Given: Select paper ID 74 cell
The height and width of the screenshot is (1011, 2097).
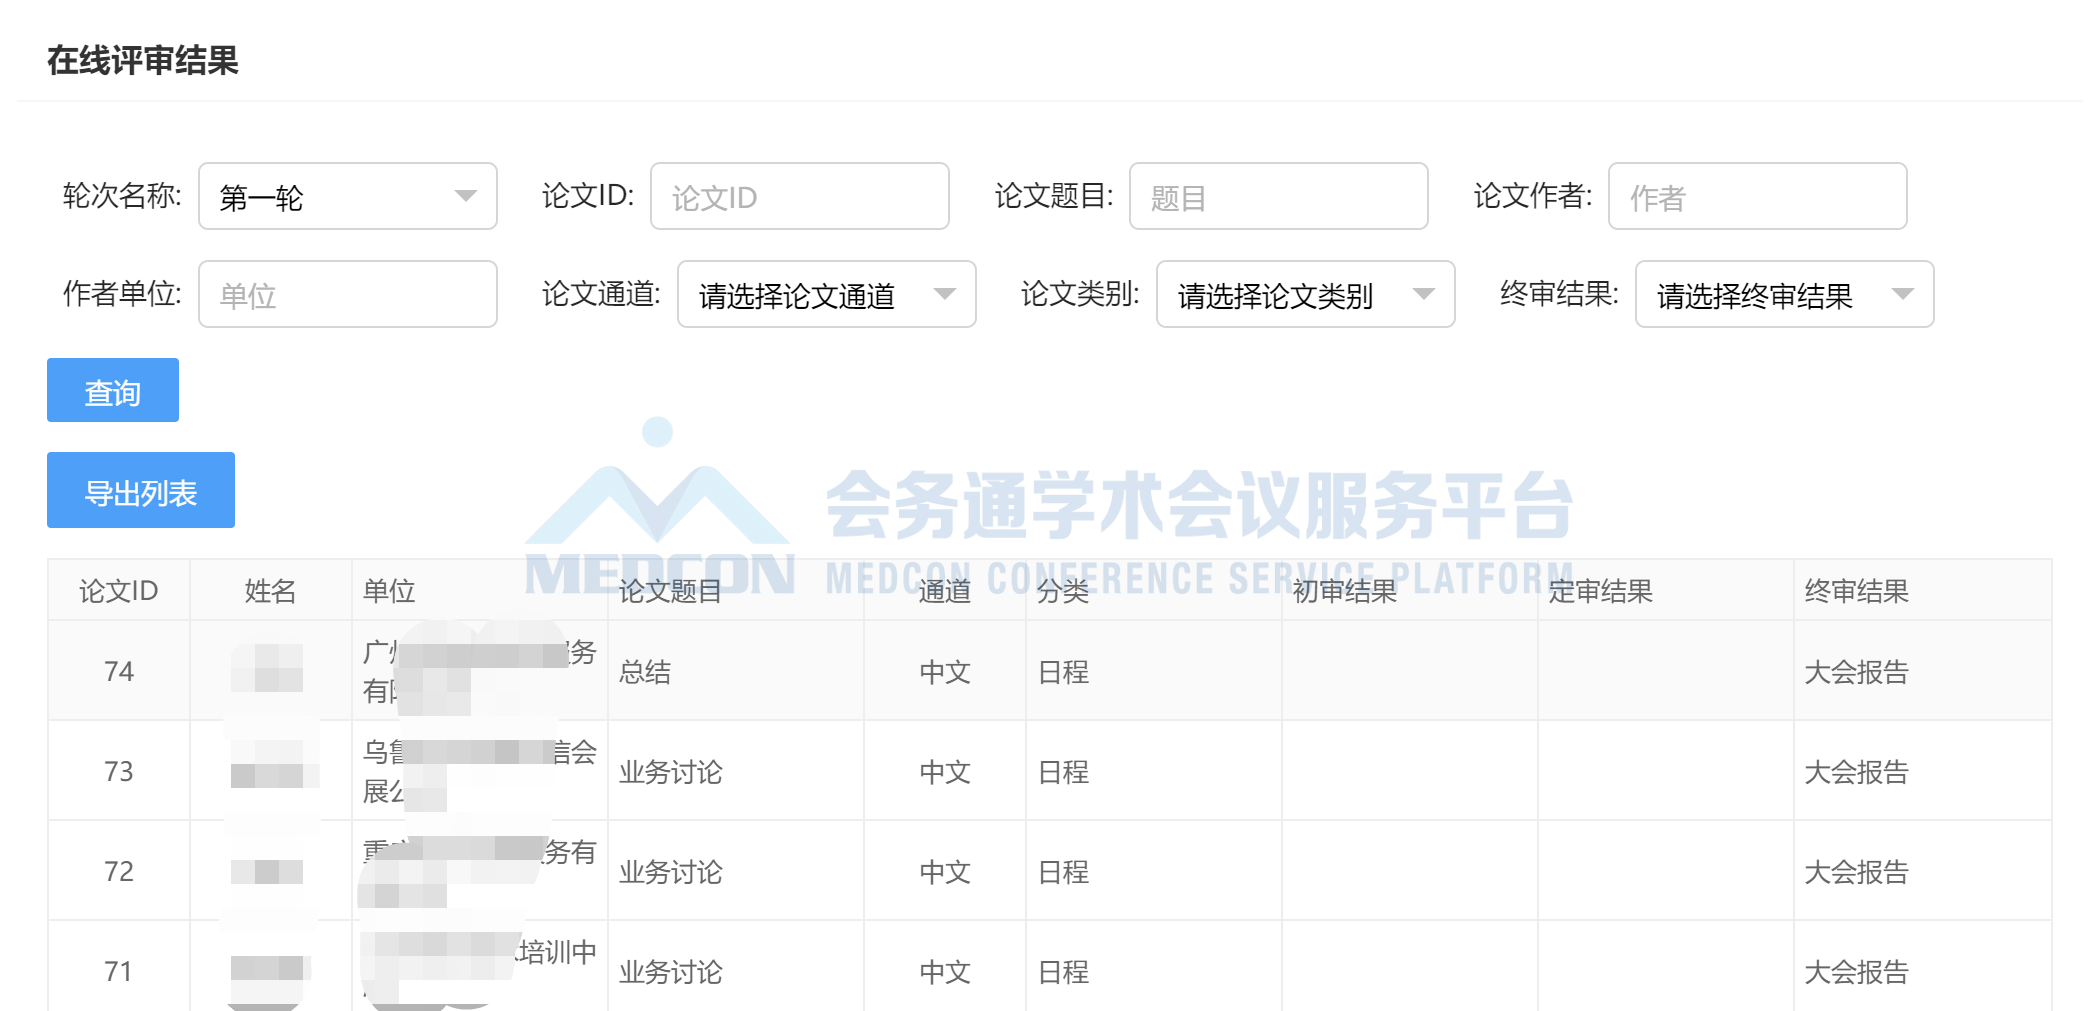Looking at the screenshot, I should (x=119, y=671).
